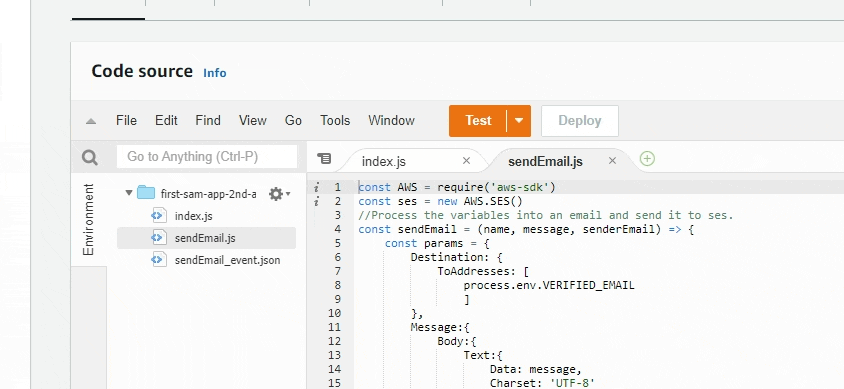The image size is (844, 389).
Task: Open the Go menu
Action: coord(293,121)
